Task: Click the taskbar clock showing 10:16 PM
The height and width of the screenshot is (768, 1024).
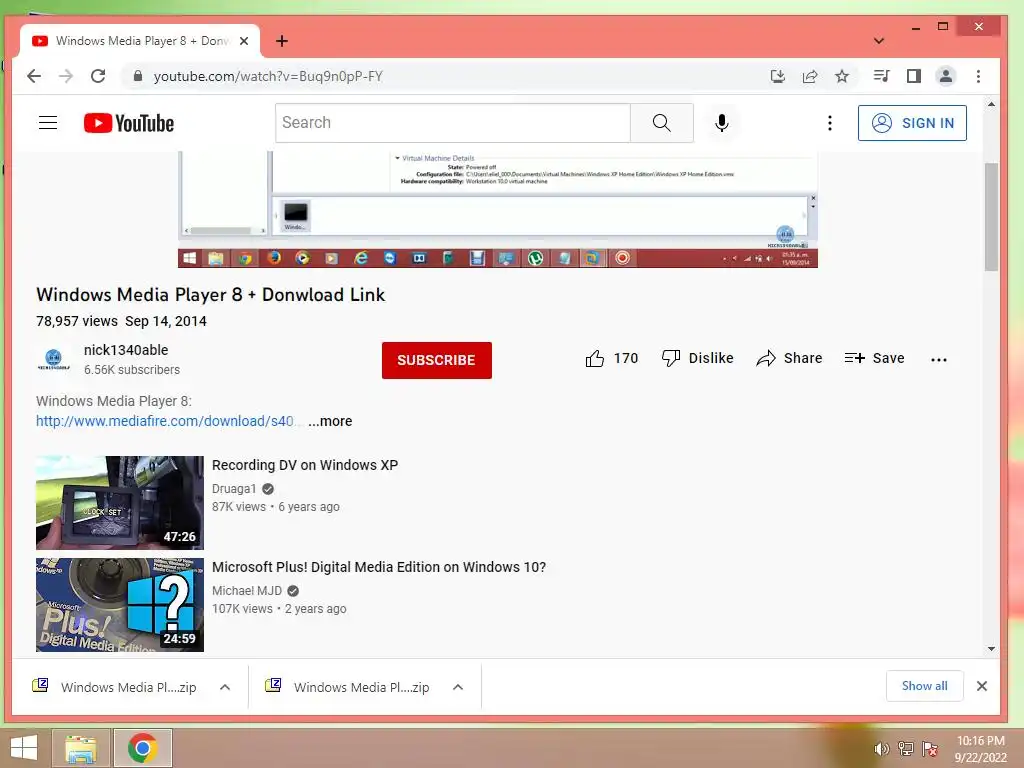Action: click(980, 749)
